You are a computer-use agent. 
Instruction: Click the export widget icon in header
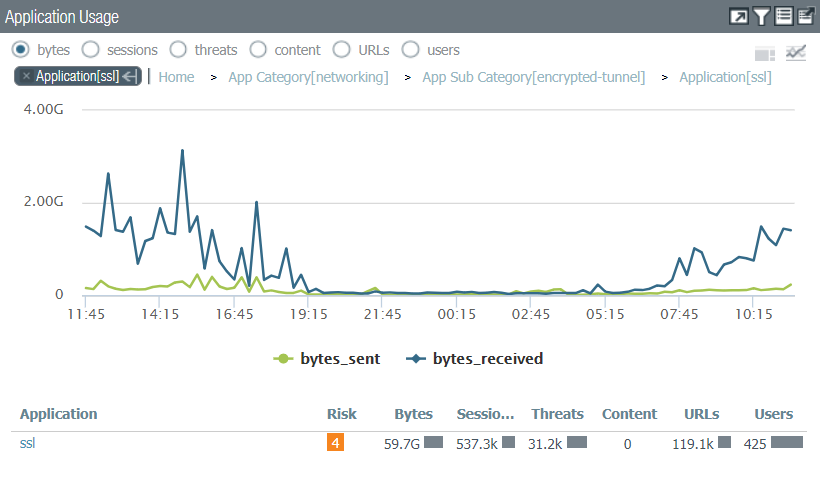(x=805, y=16)
